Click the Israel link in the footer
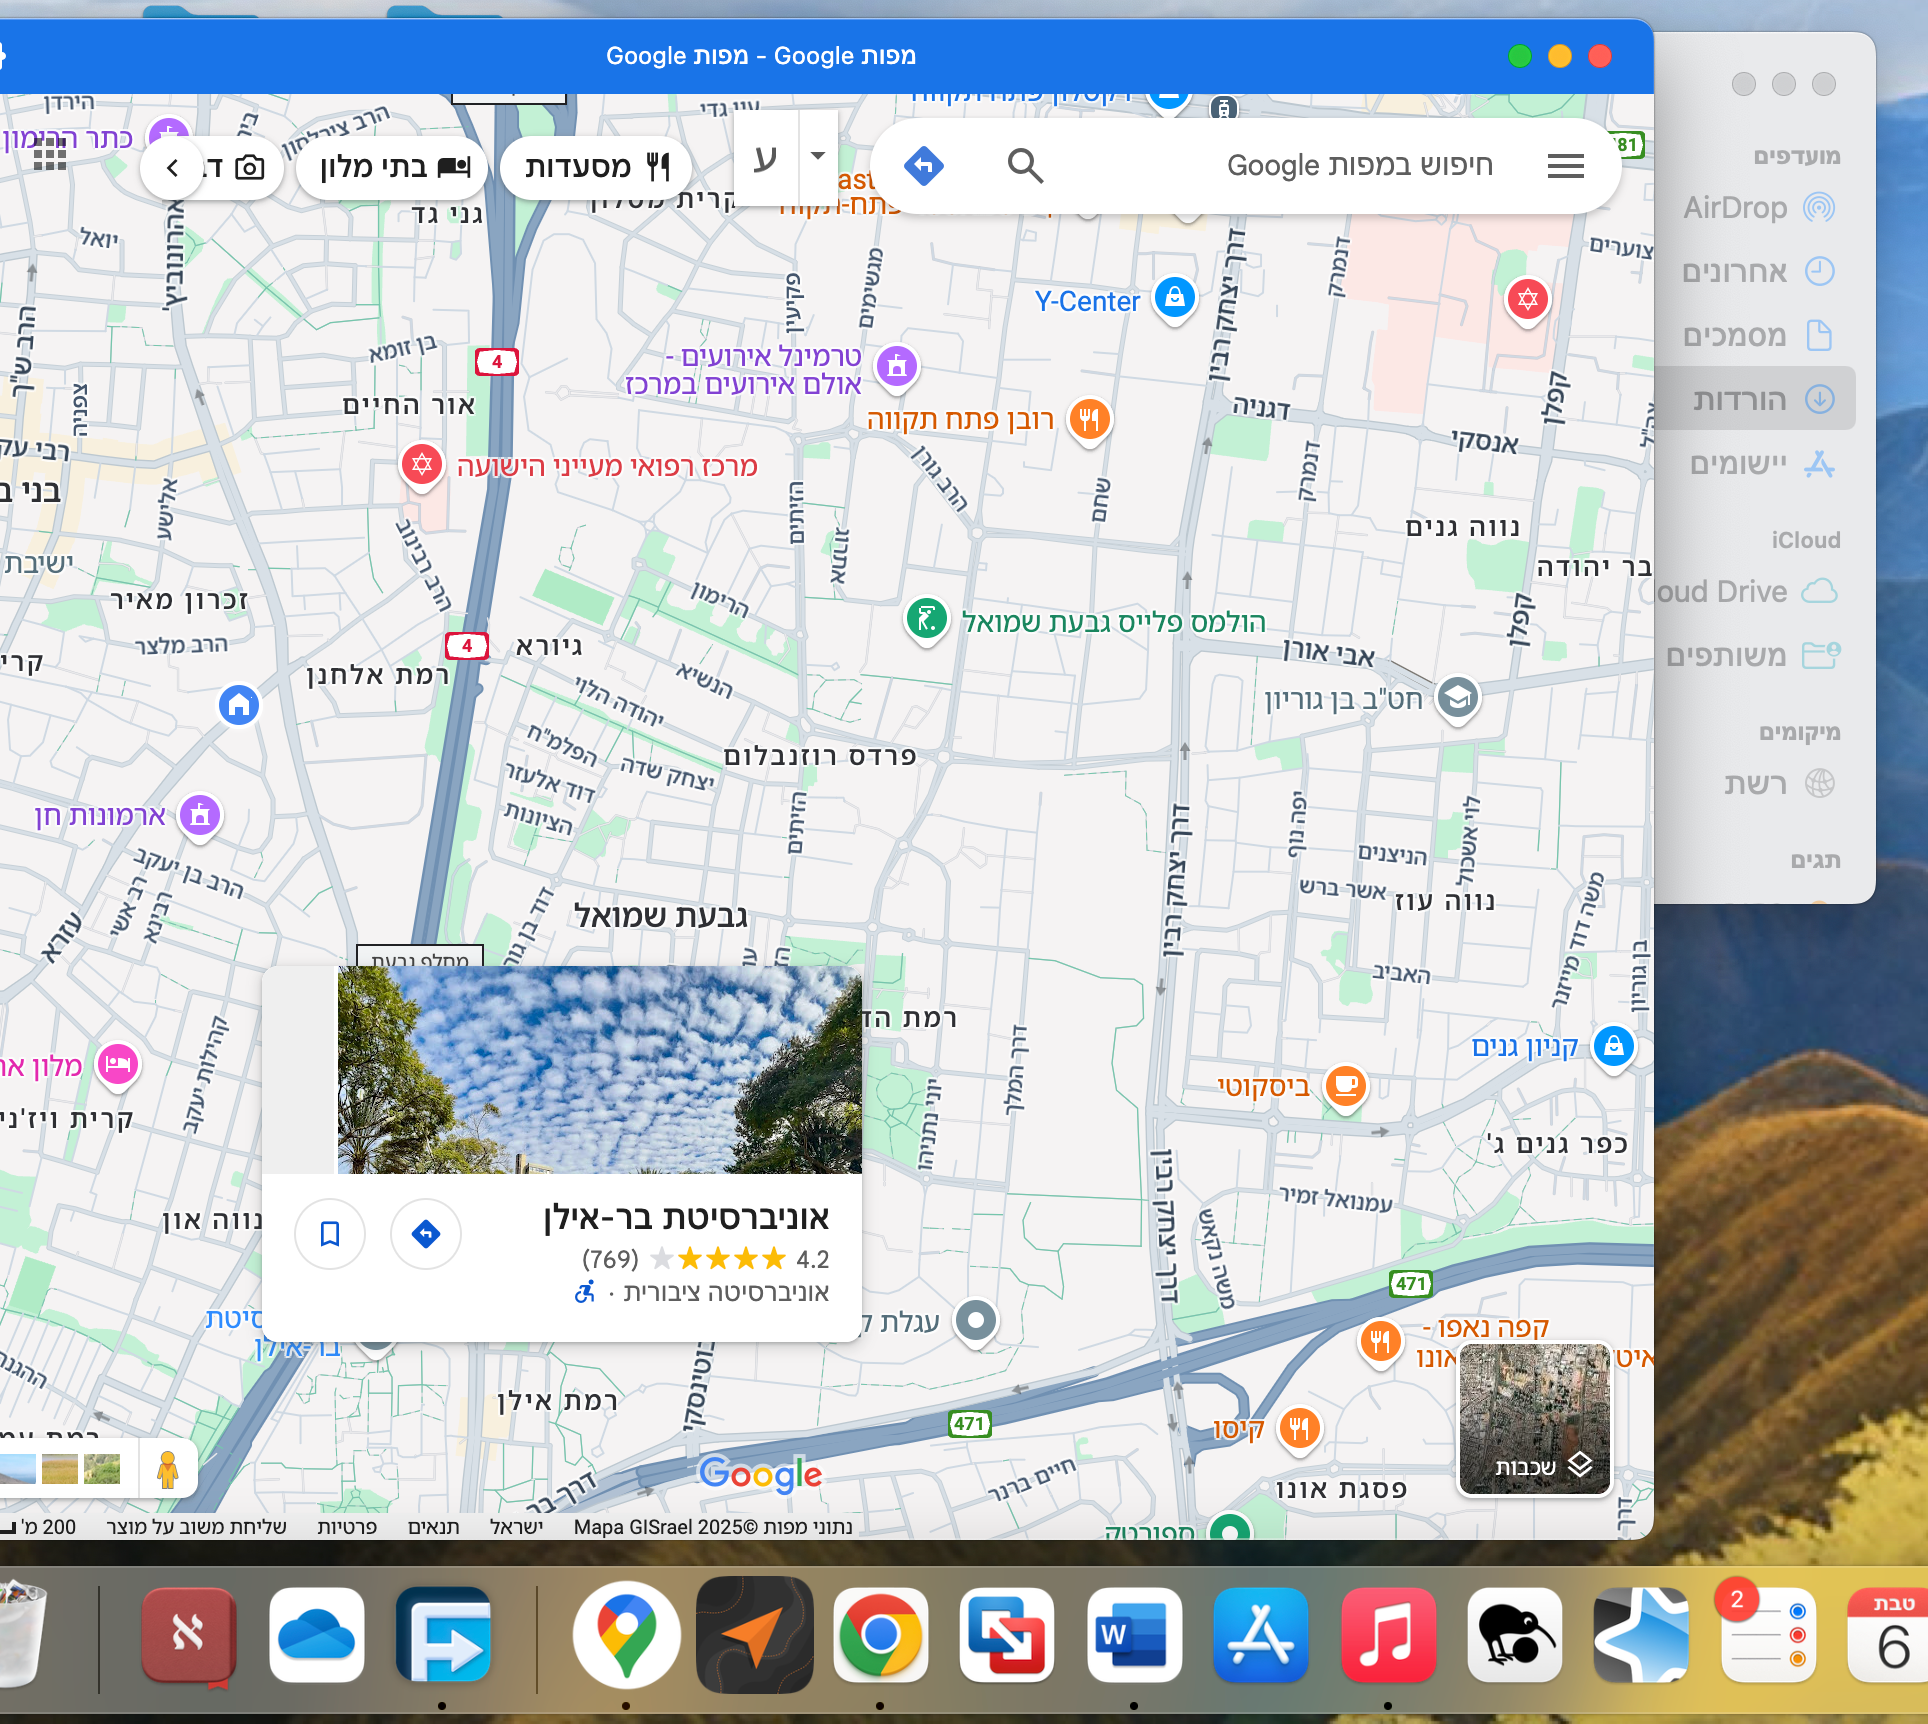This screenshot has height=1724, width=1928. pyautogui.click(x=516, y=1527)
